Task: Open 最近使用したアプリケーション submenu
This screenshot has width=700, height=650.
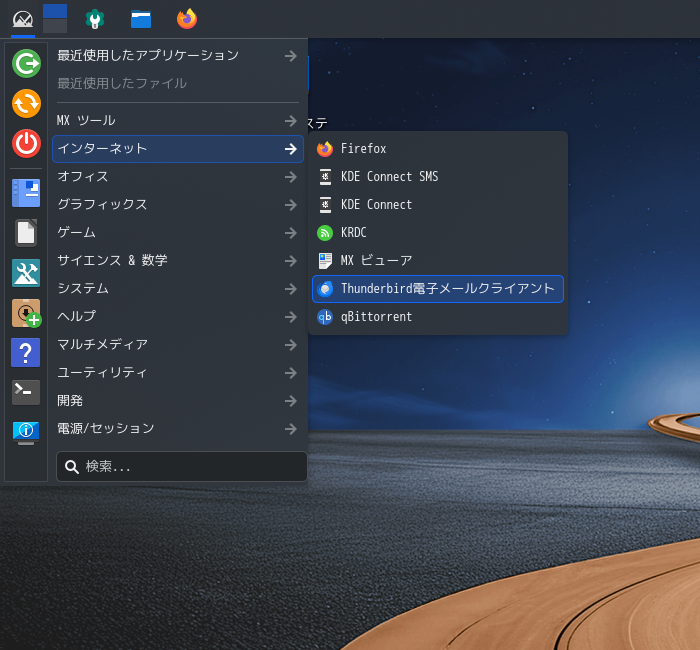Action: pyautogui.click(x=178, y=55)
